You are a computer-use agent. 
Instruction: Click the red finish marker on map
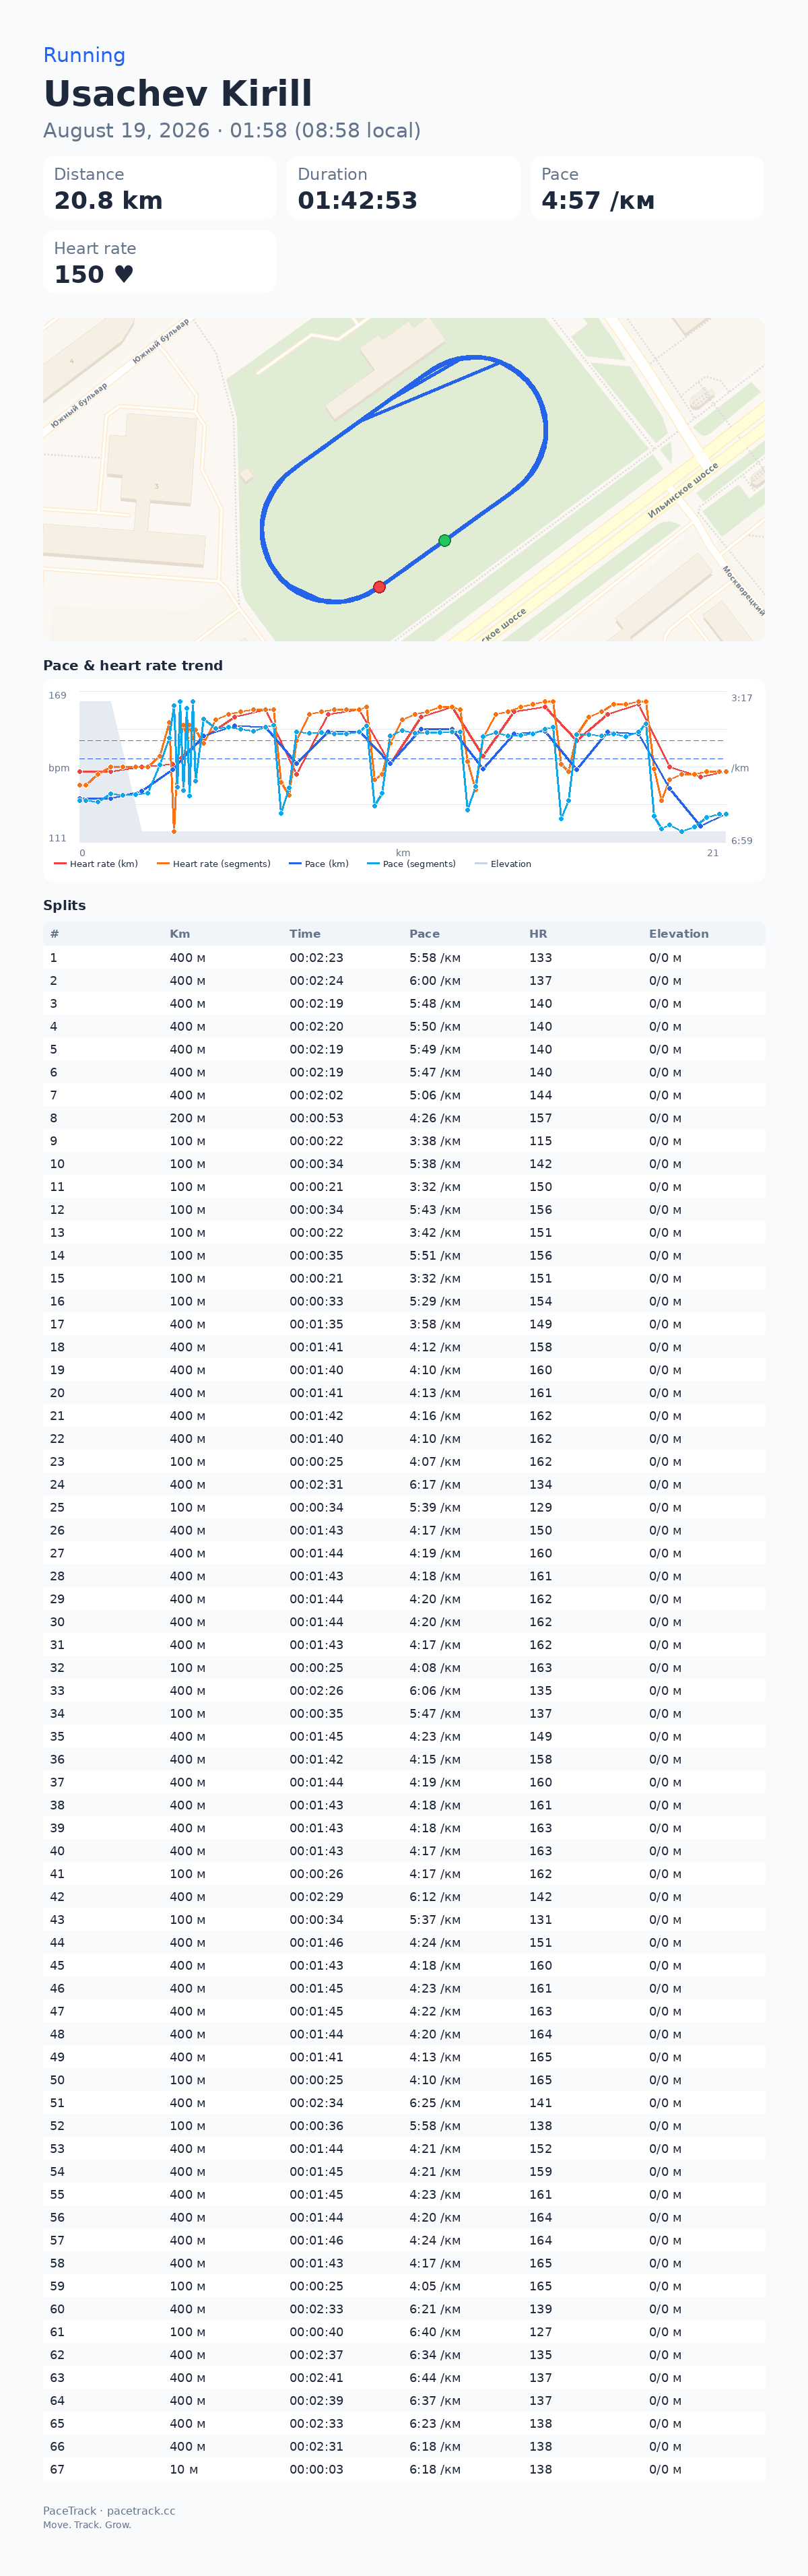[379, 588]
